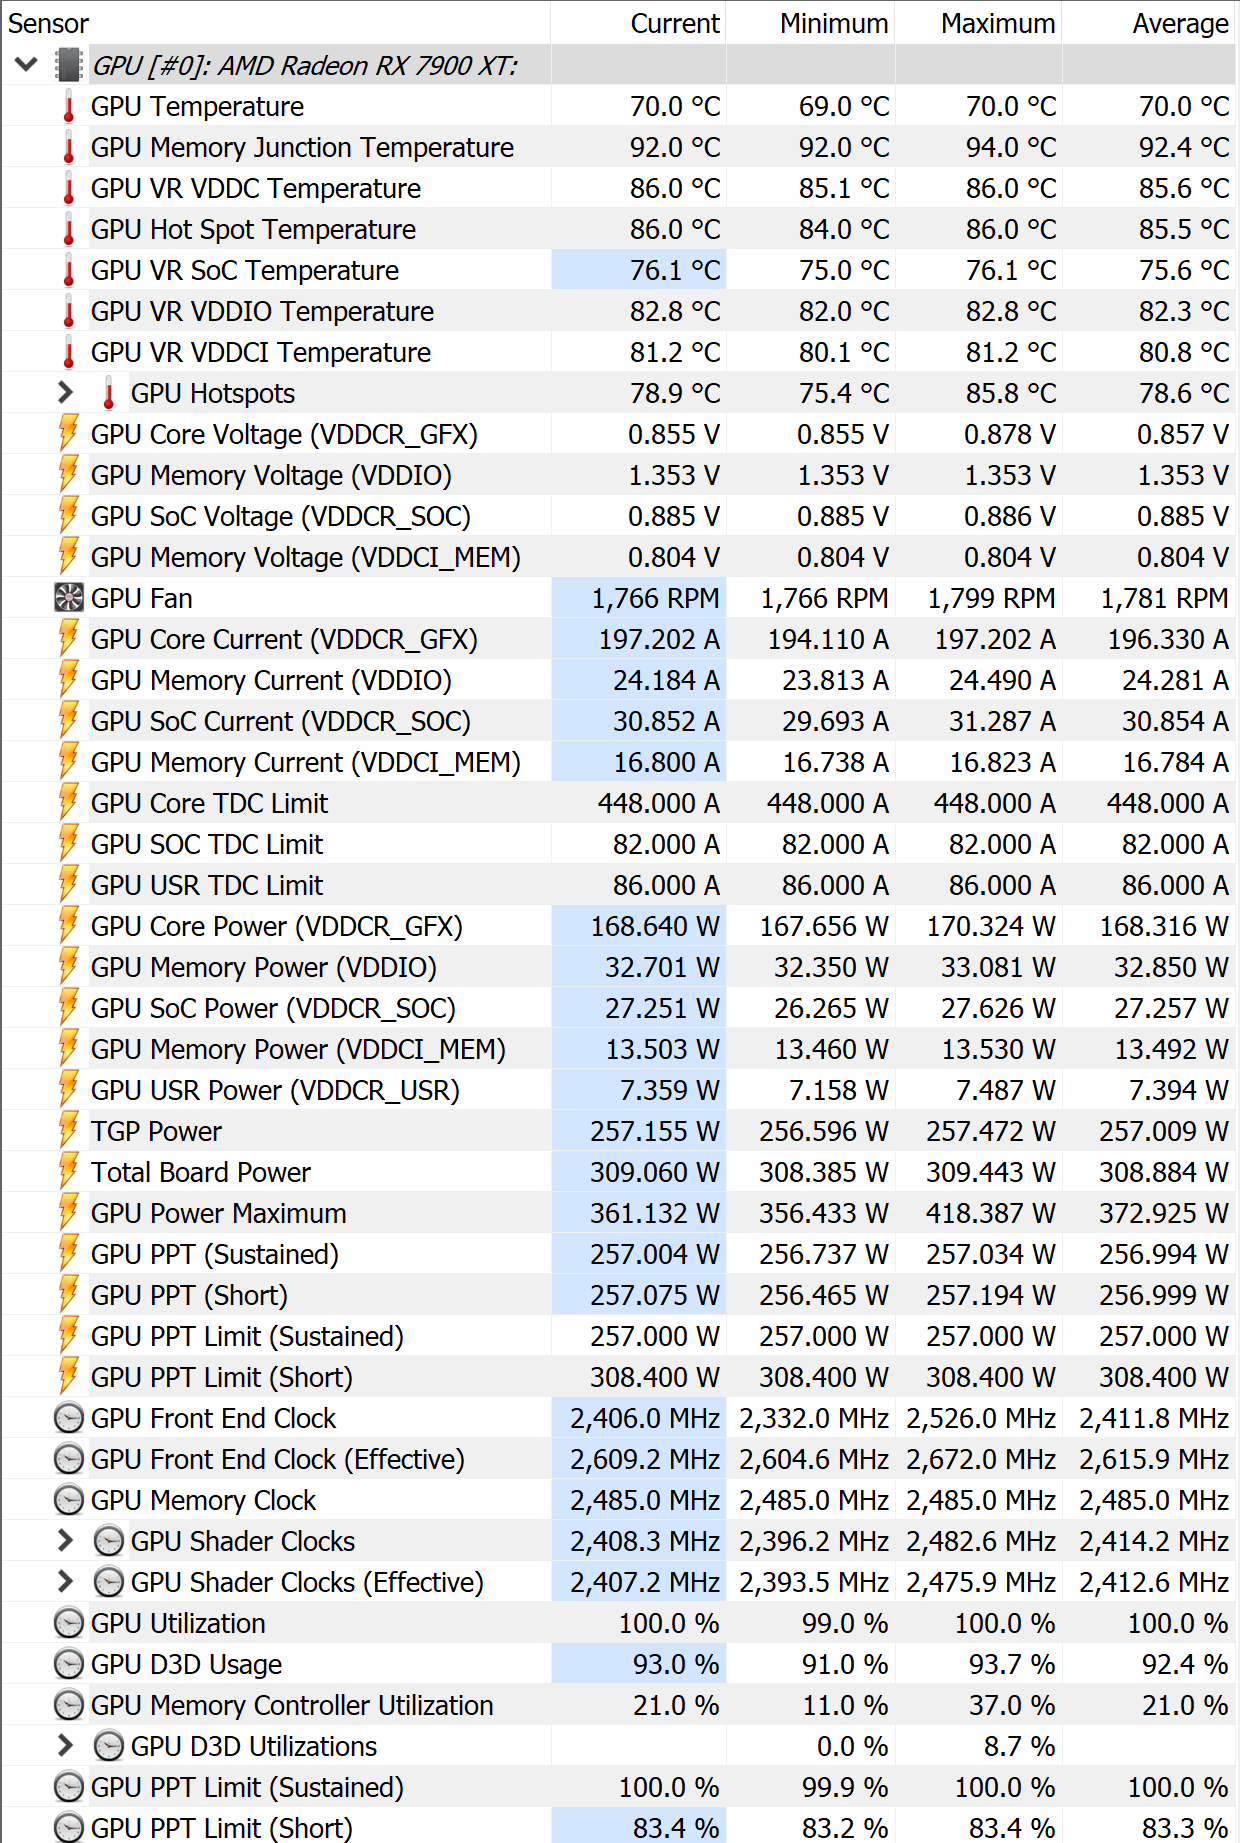
Task: Click the 93.0 % current D3D usage value
Action: (676, 1664)
